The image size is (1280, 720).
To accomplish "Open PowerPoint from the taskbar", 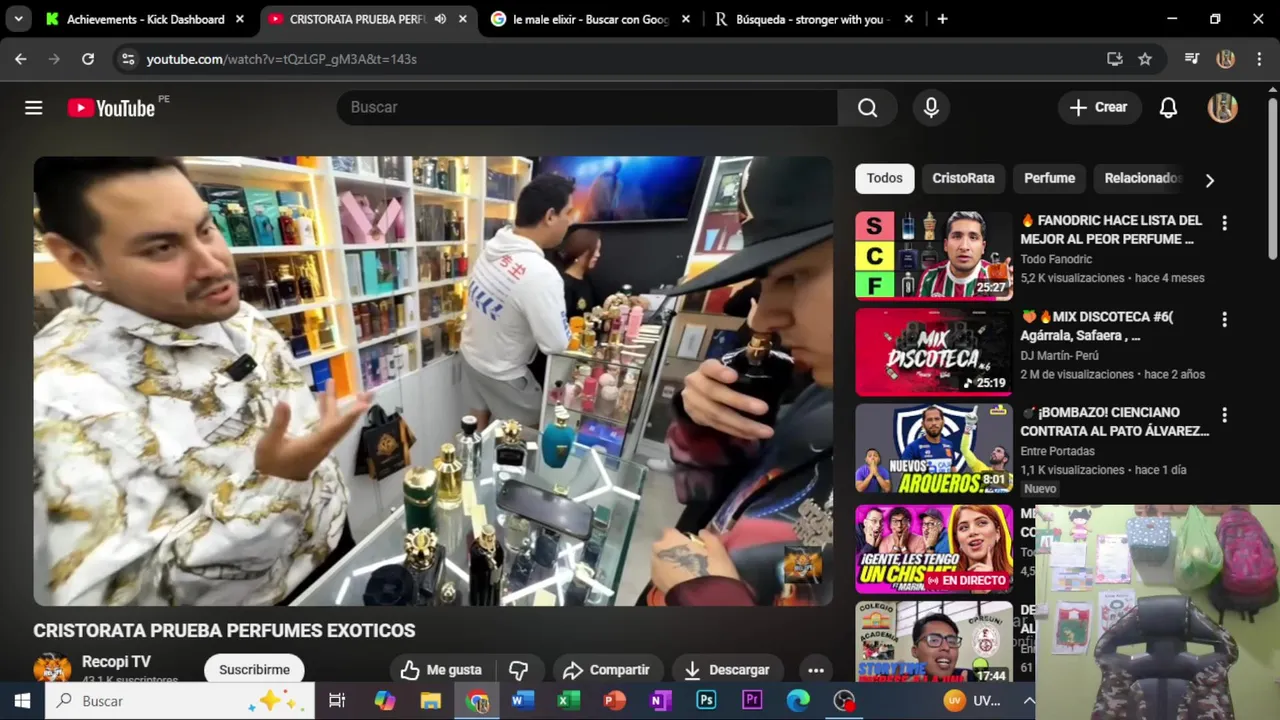I will (x=614, y=701).
